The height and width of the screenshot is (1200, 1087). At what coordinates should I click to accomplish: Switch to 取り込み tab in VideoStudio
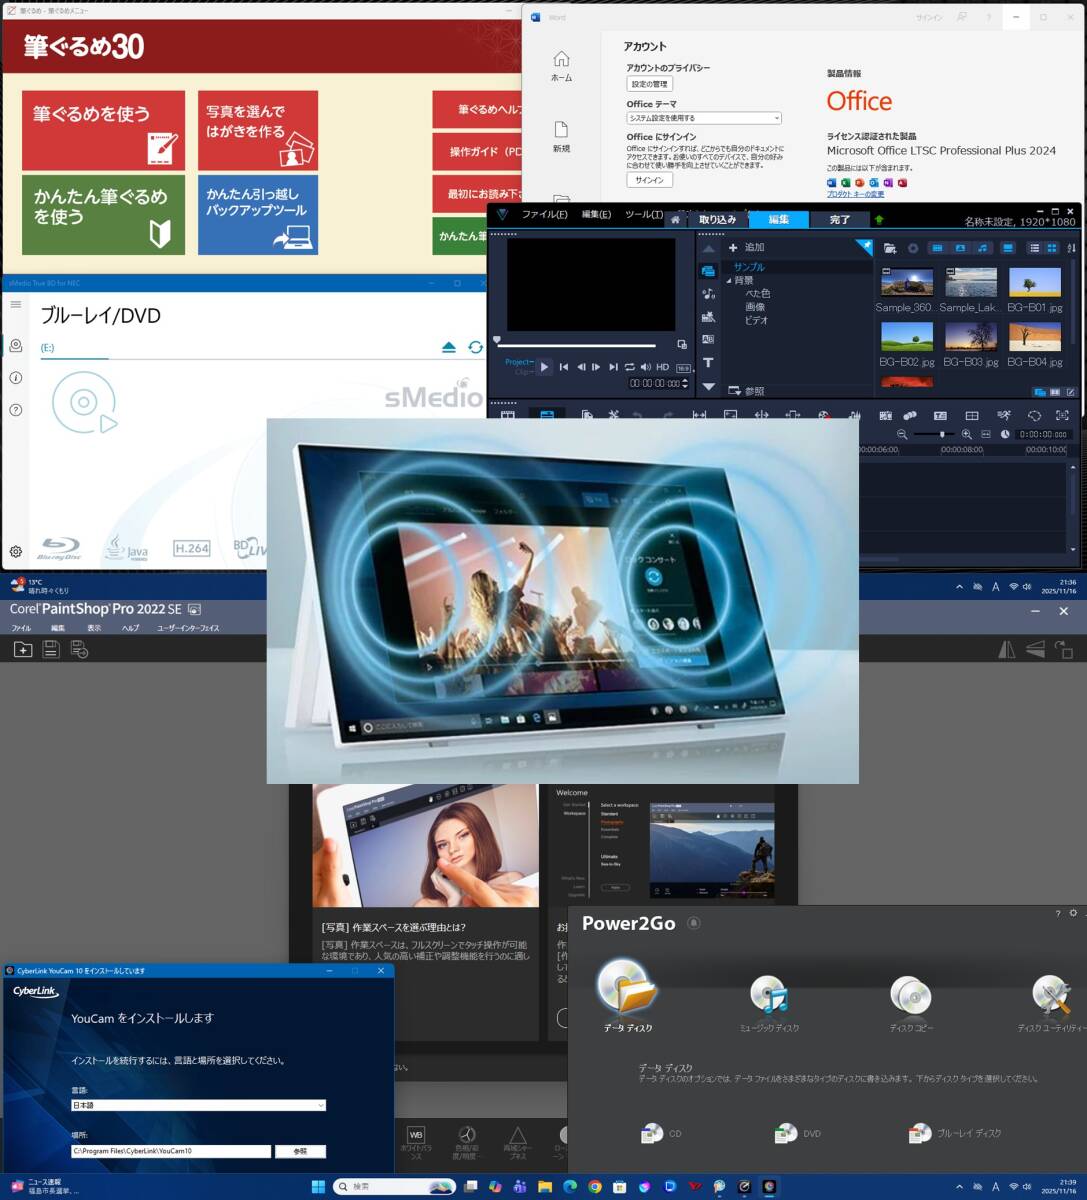coord(717,219)
